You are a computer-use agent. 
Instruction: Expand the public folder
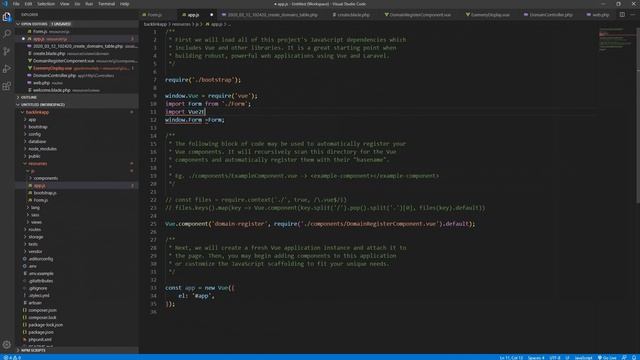(77, 156)
